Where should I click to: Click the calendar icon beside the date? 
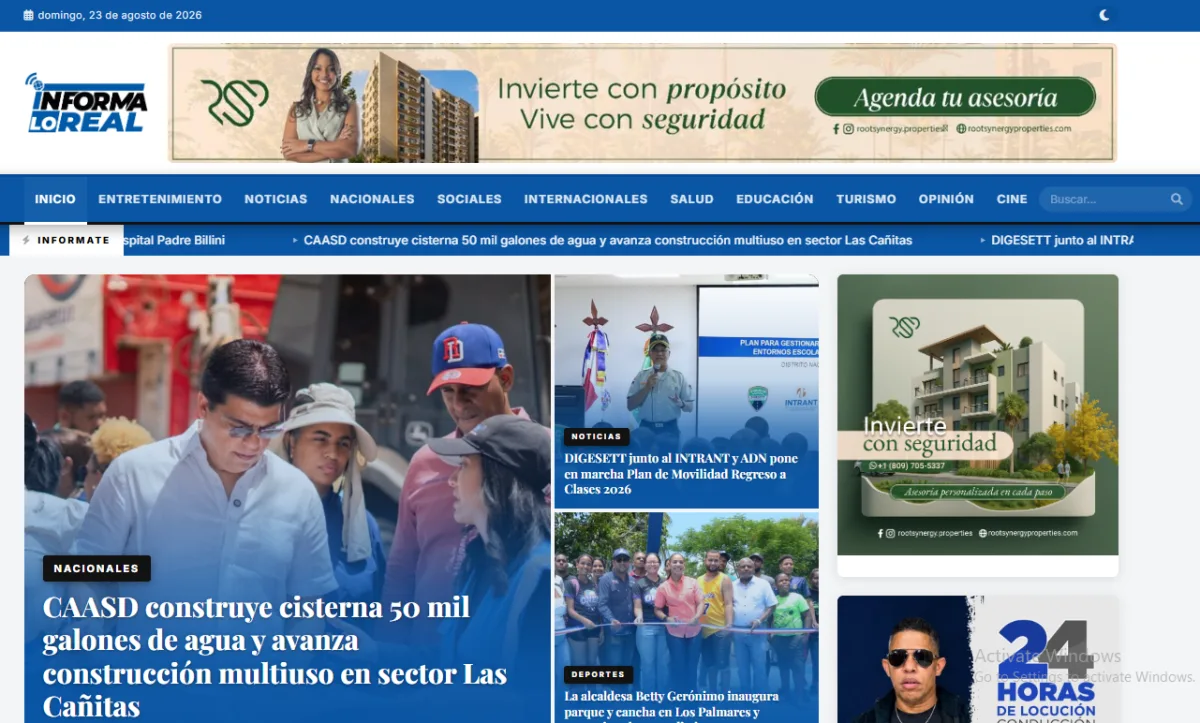[x=28, y=15]
